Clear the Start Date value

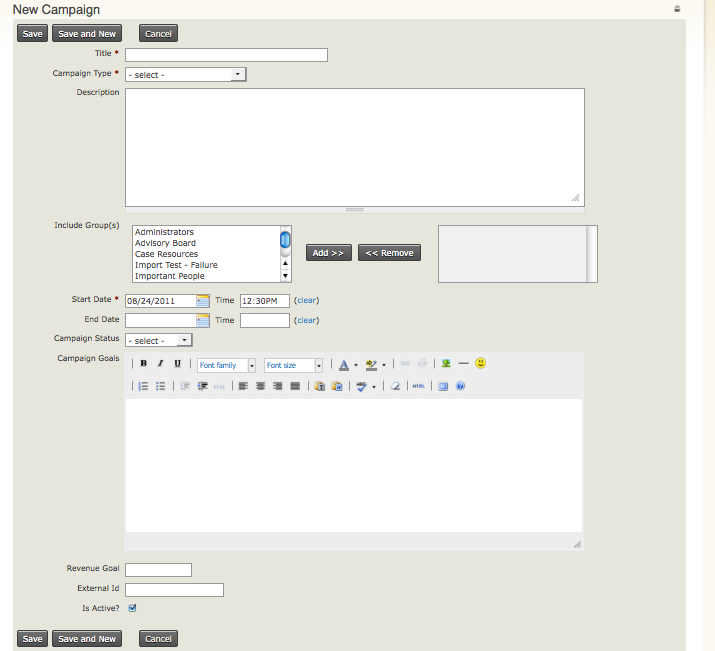306,300
